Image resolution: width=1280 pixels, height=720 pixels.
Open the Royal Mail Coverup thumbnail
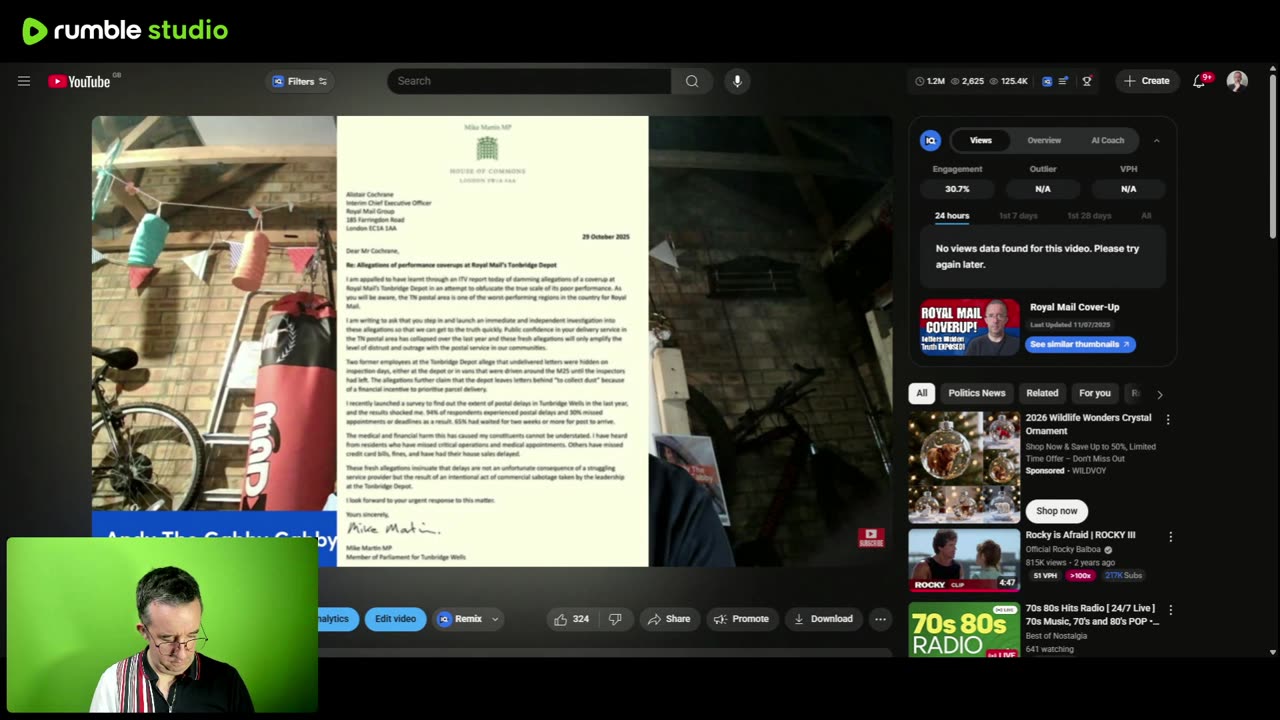coord(970,327)
